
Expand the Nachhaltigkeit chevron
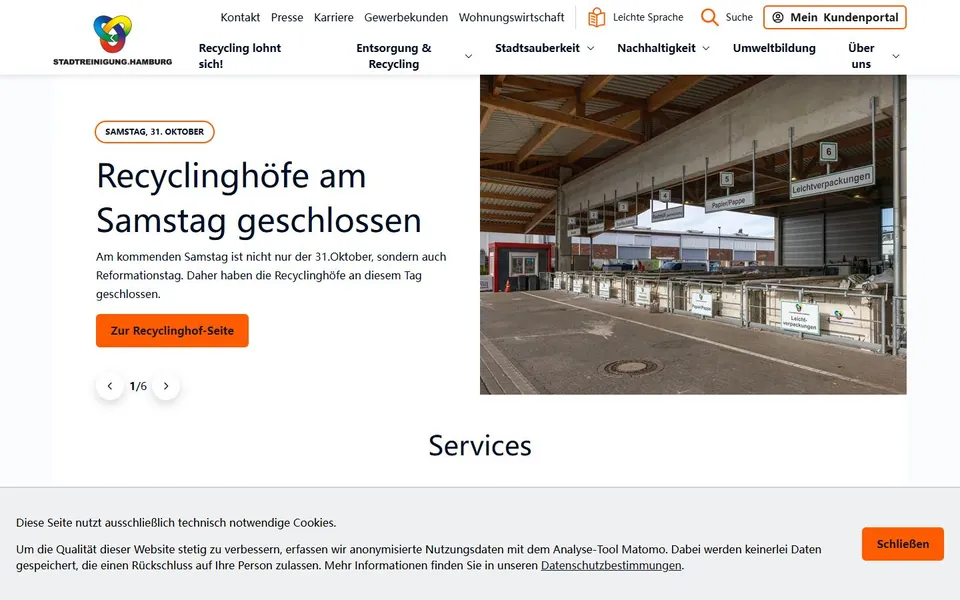706,48
